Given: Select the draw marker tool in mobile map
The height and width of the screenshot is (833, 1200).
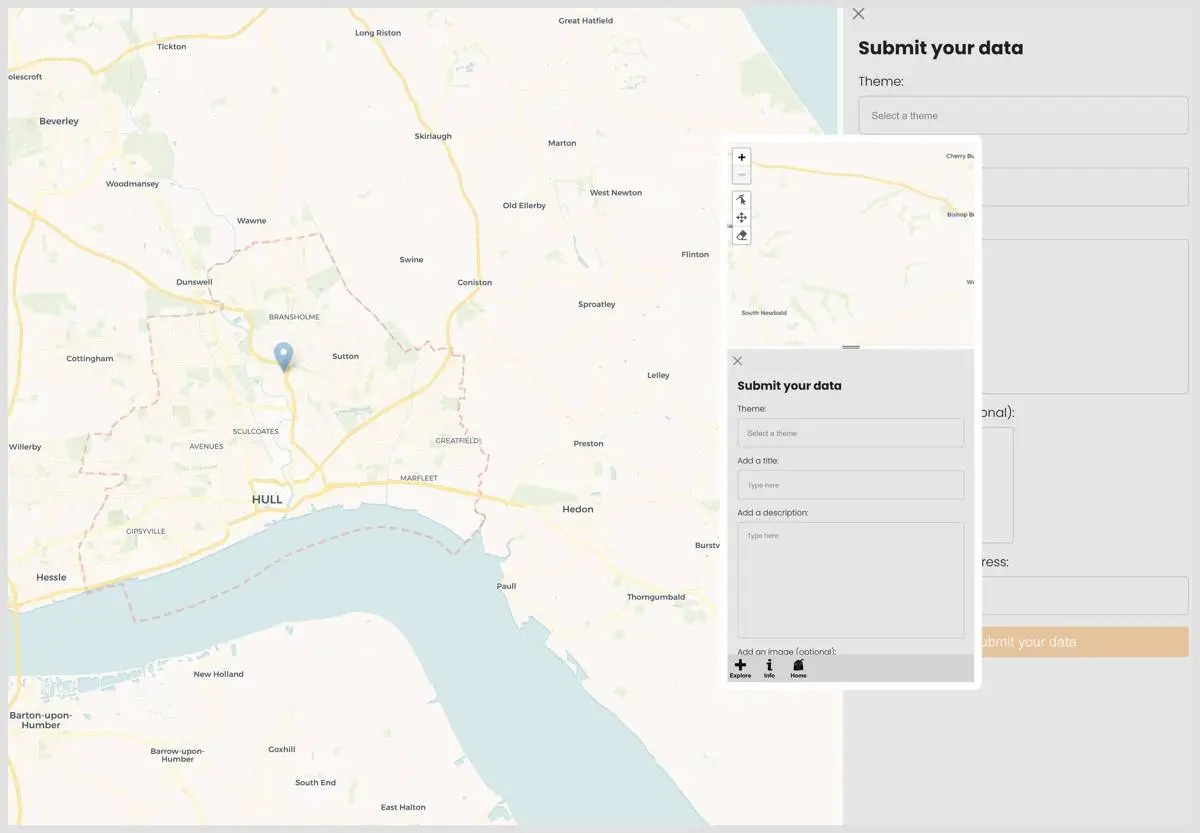Looking at the screenshot, I should pyautogui.click(x=741, y=200).
